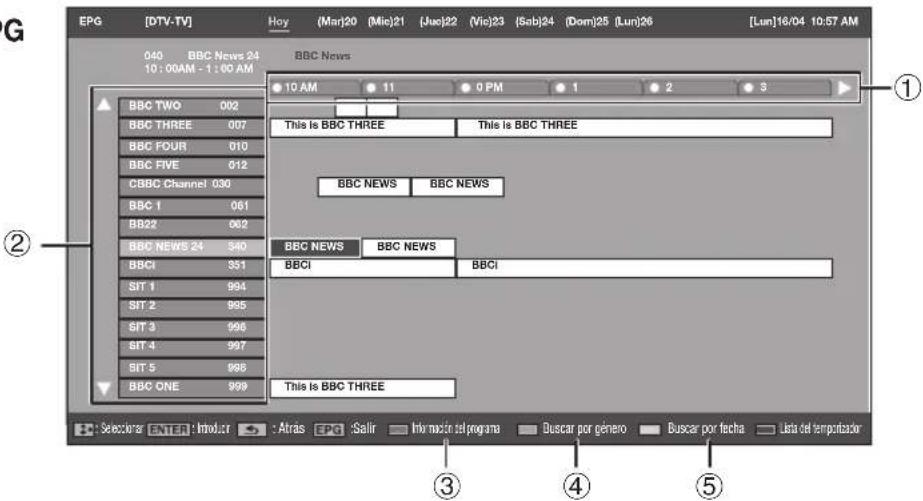Select channel SIT 2 995
The height and width of the screenshot is (501, 923).
tap(191, 307)
